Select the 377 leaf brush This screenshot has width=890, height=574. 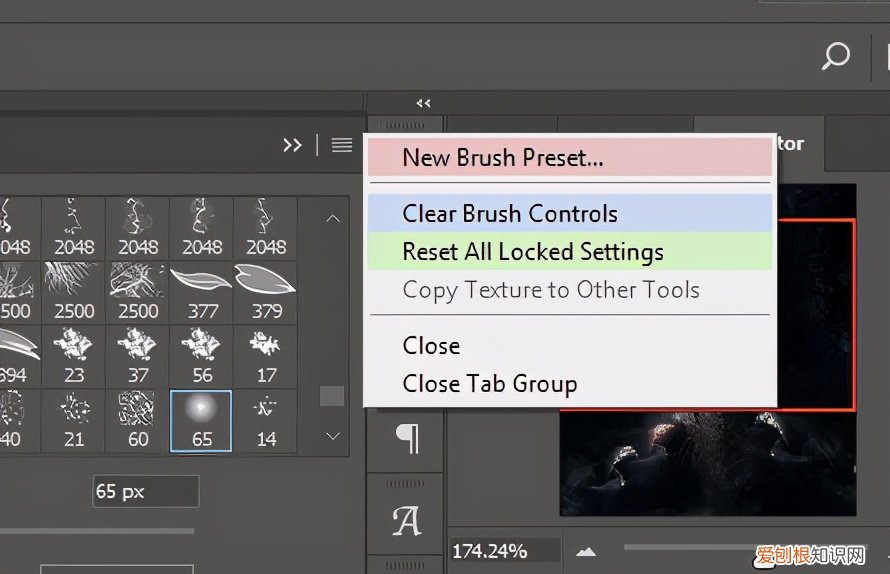click(202, 291)
